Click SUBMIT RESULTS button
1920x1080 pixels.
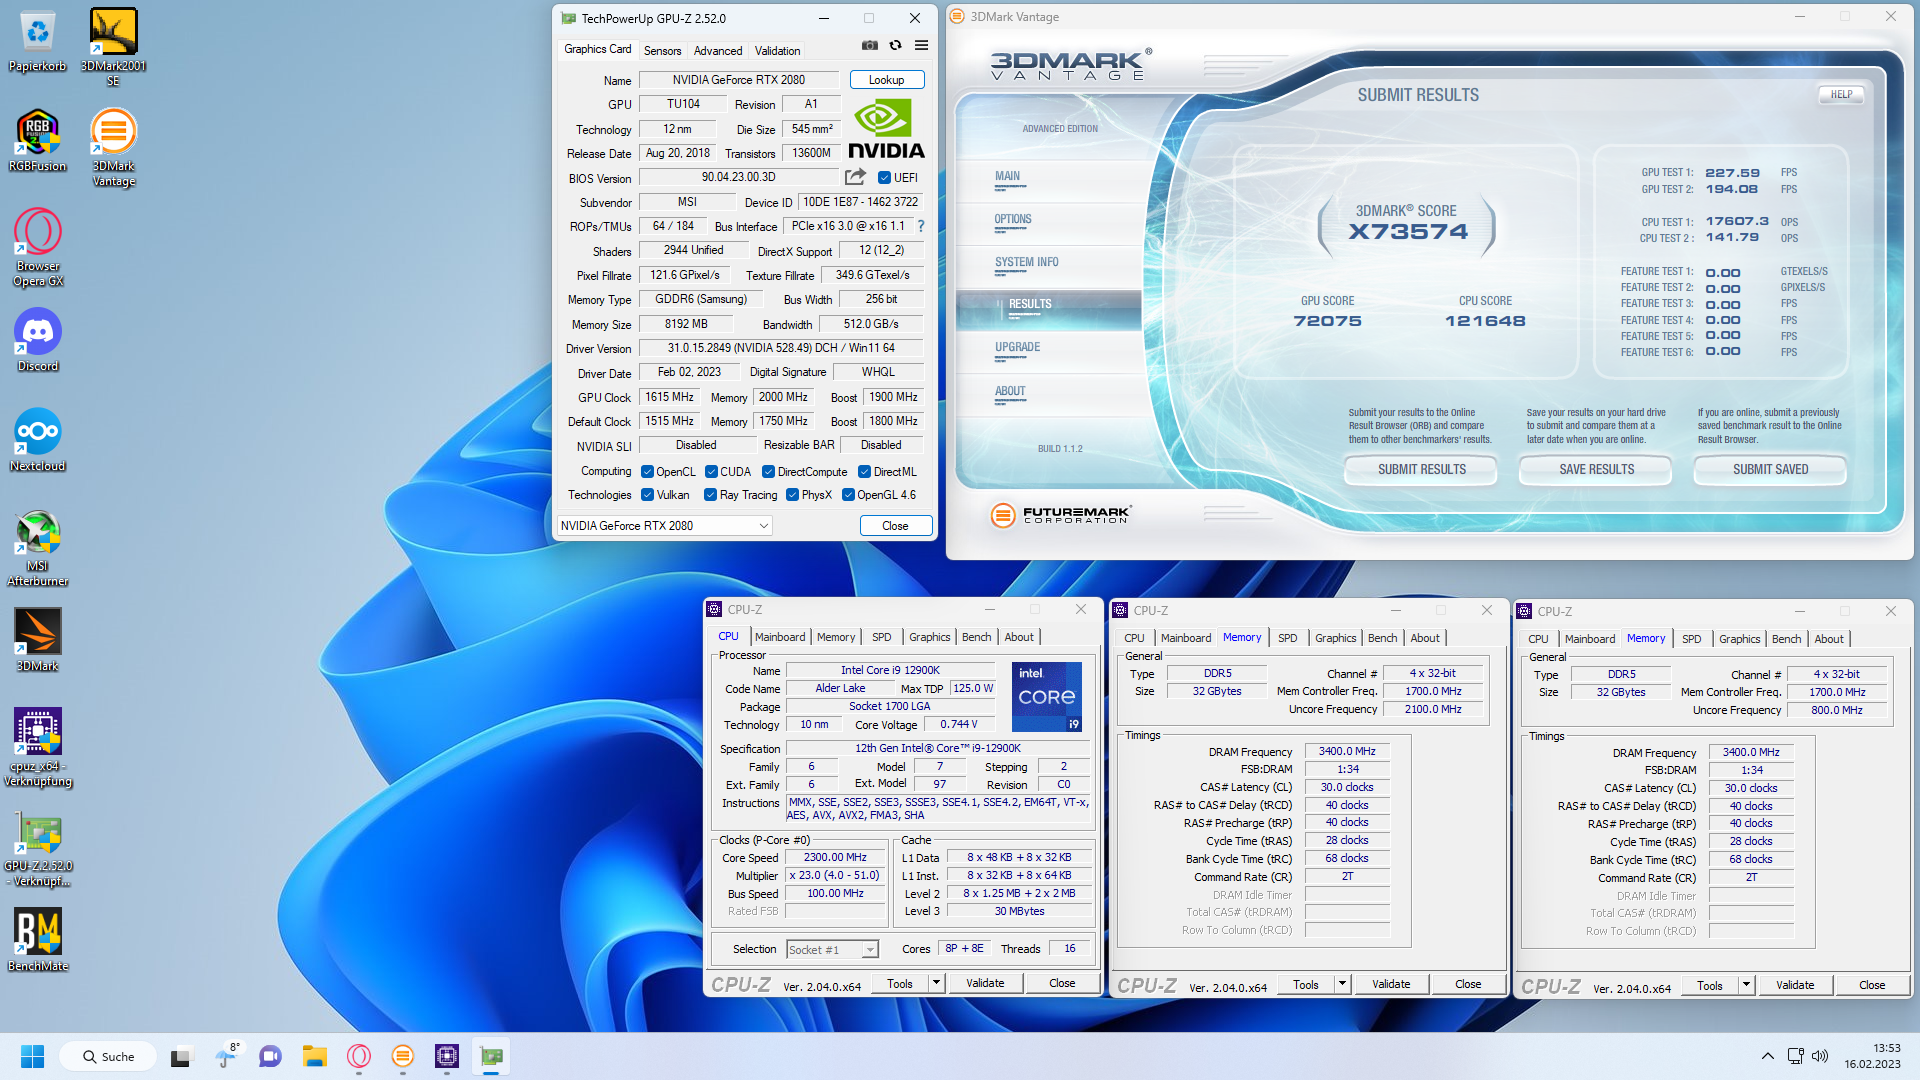pyautogui.click(x=1421, y=470)
